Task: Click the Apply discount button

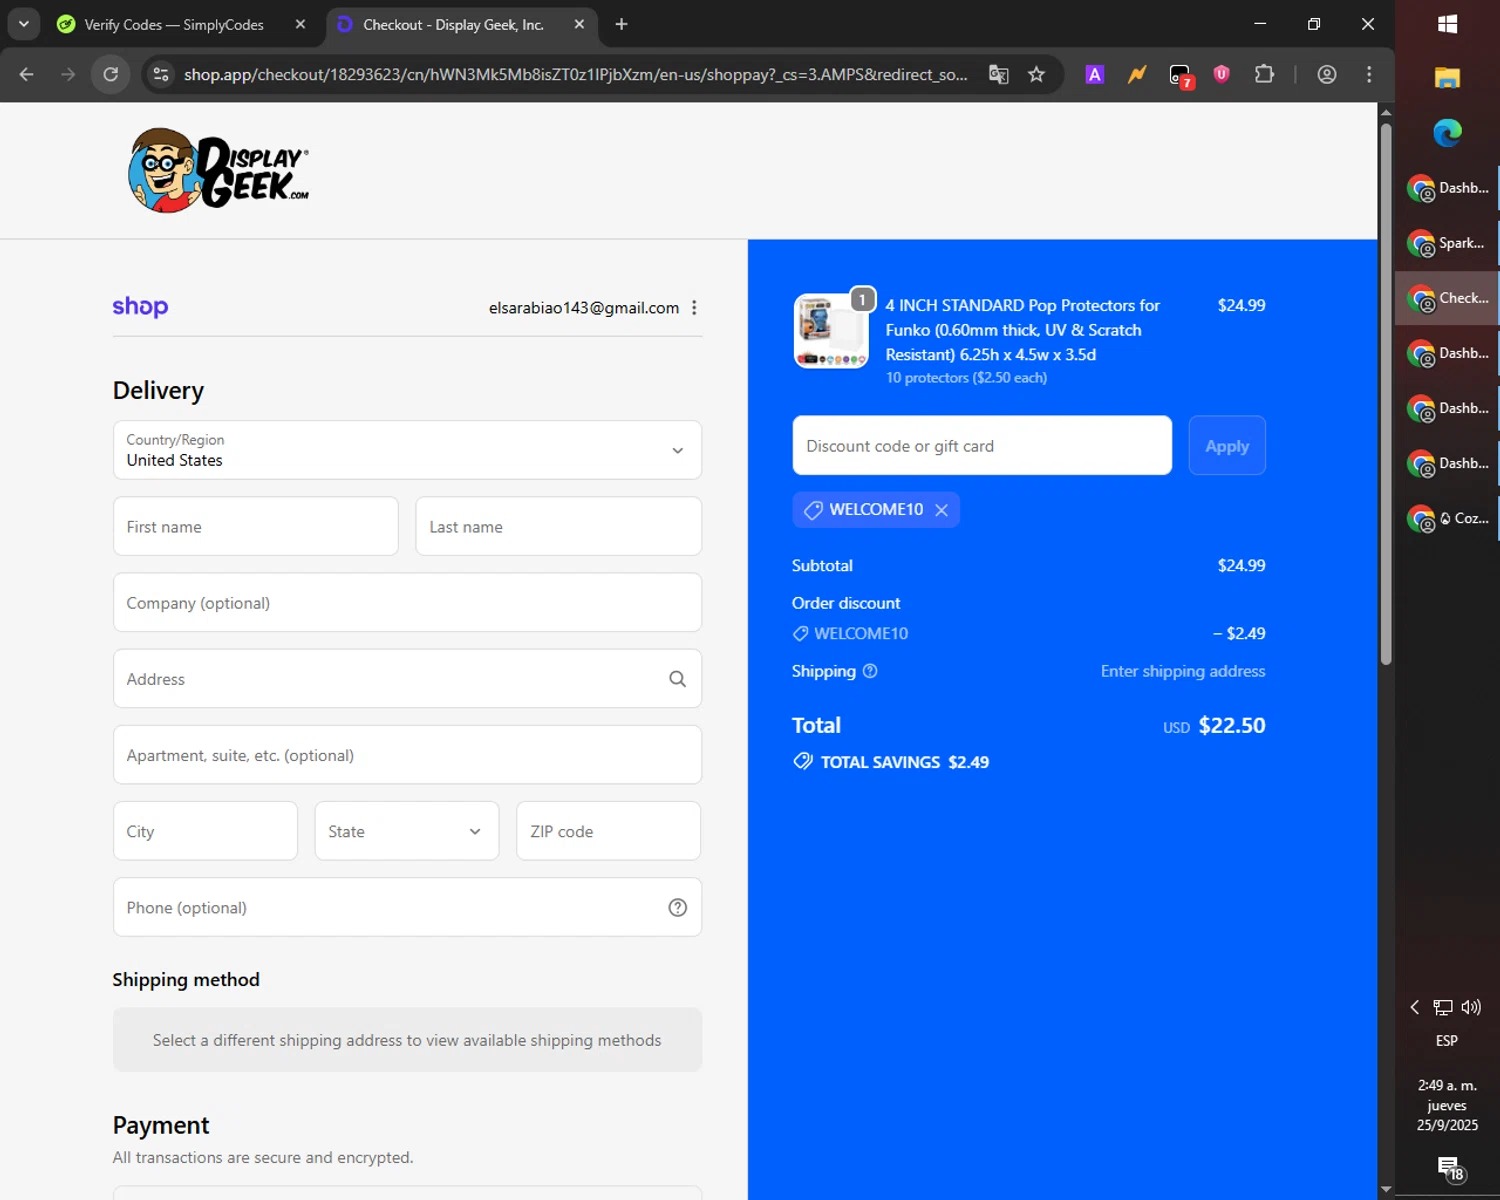Action: (x=1227, y=445)
